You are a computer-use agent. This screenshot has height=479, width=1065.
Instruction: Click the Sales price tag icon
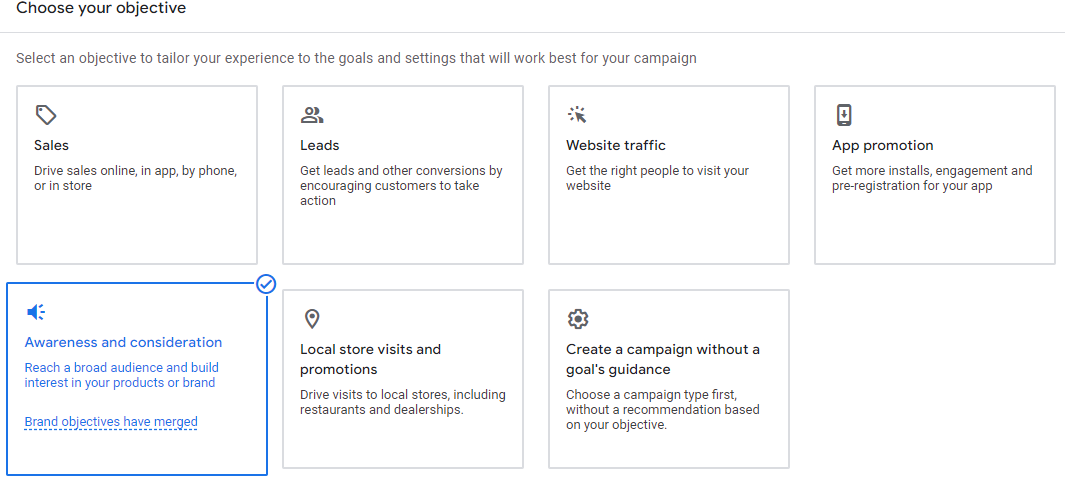click(x=46, y=115)
